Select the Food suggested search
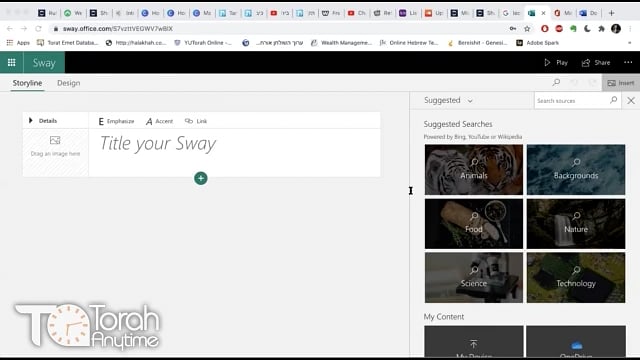 pos(473,224)
